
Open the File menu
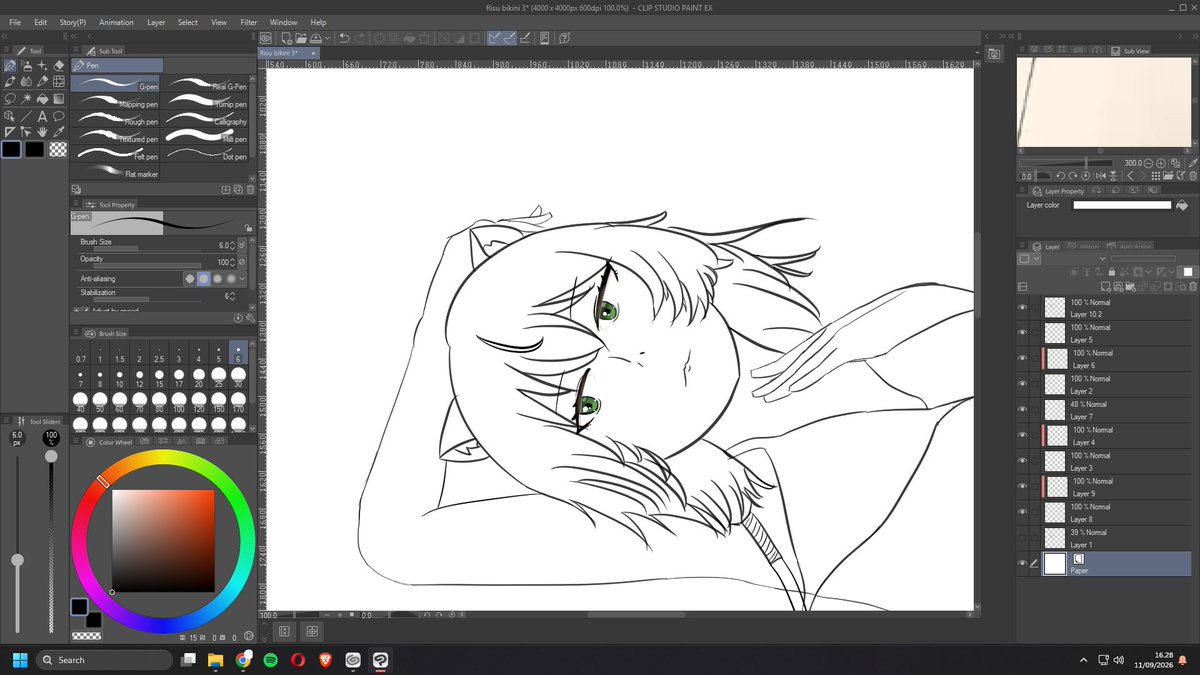pyautogui.click(x=15, y=22)
